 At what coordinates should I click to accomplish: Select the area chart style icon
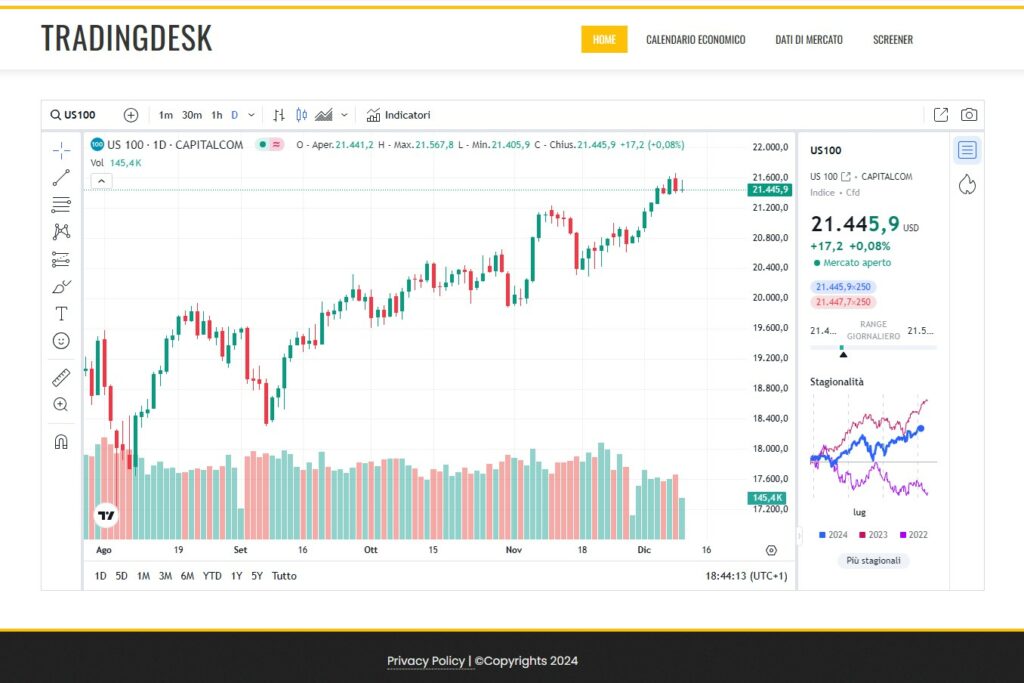(324, 115)
